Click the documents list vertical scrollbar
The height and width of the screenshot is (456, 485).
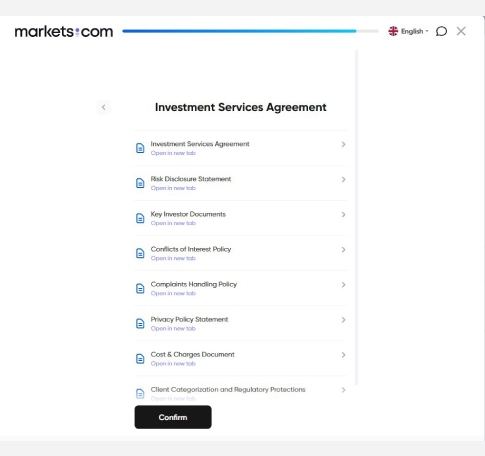[x=356, y=217]
